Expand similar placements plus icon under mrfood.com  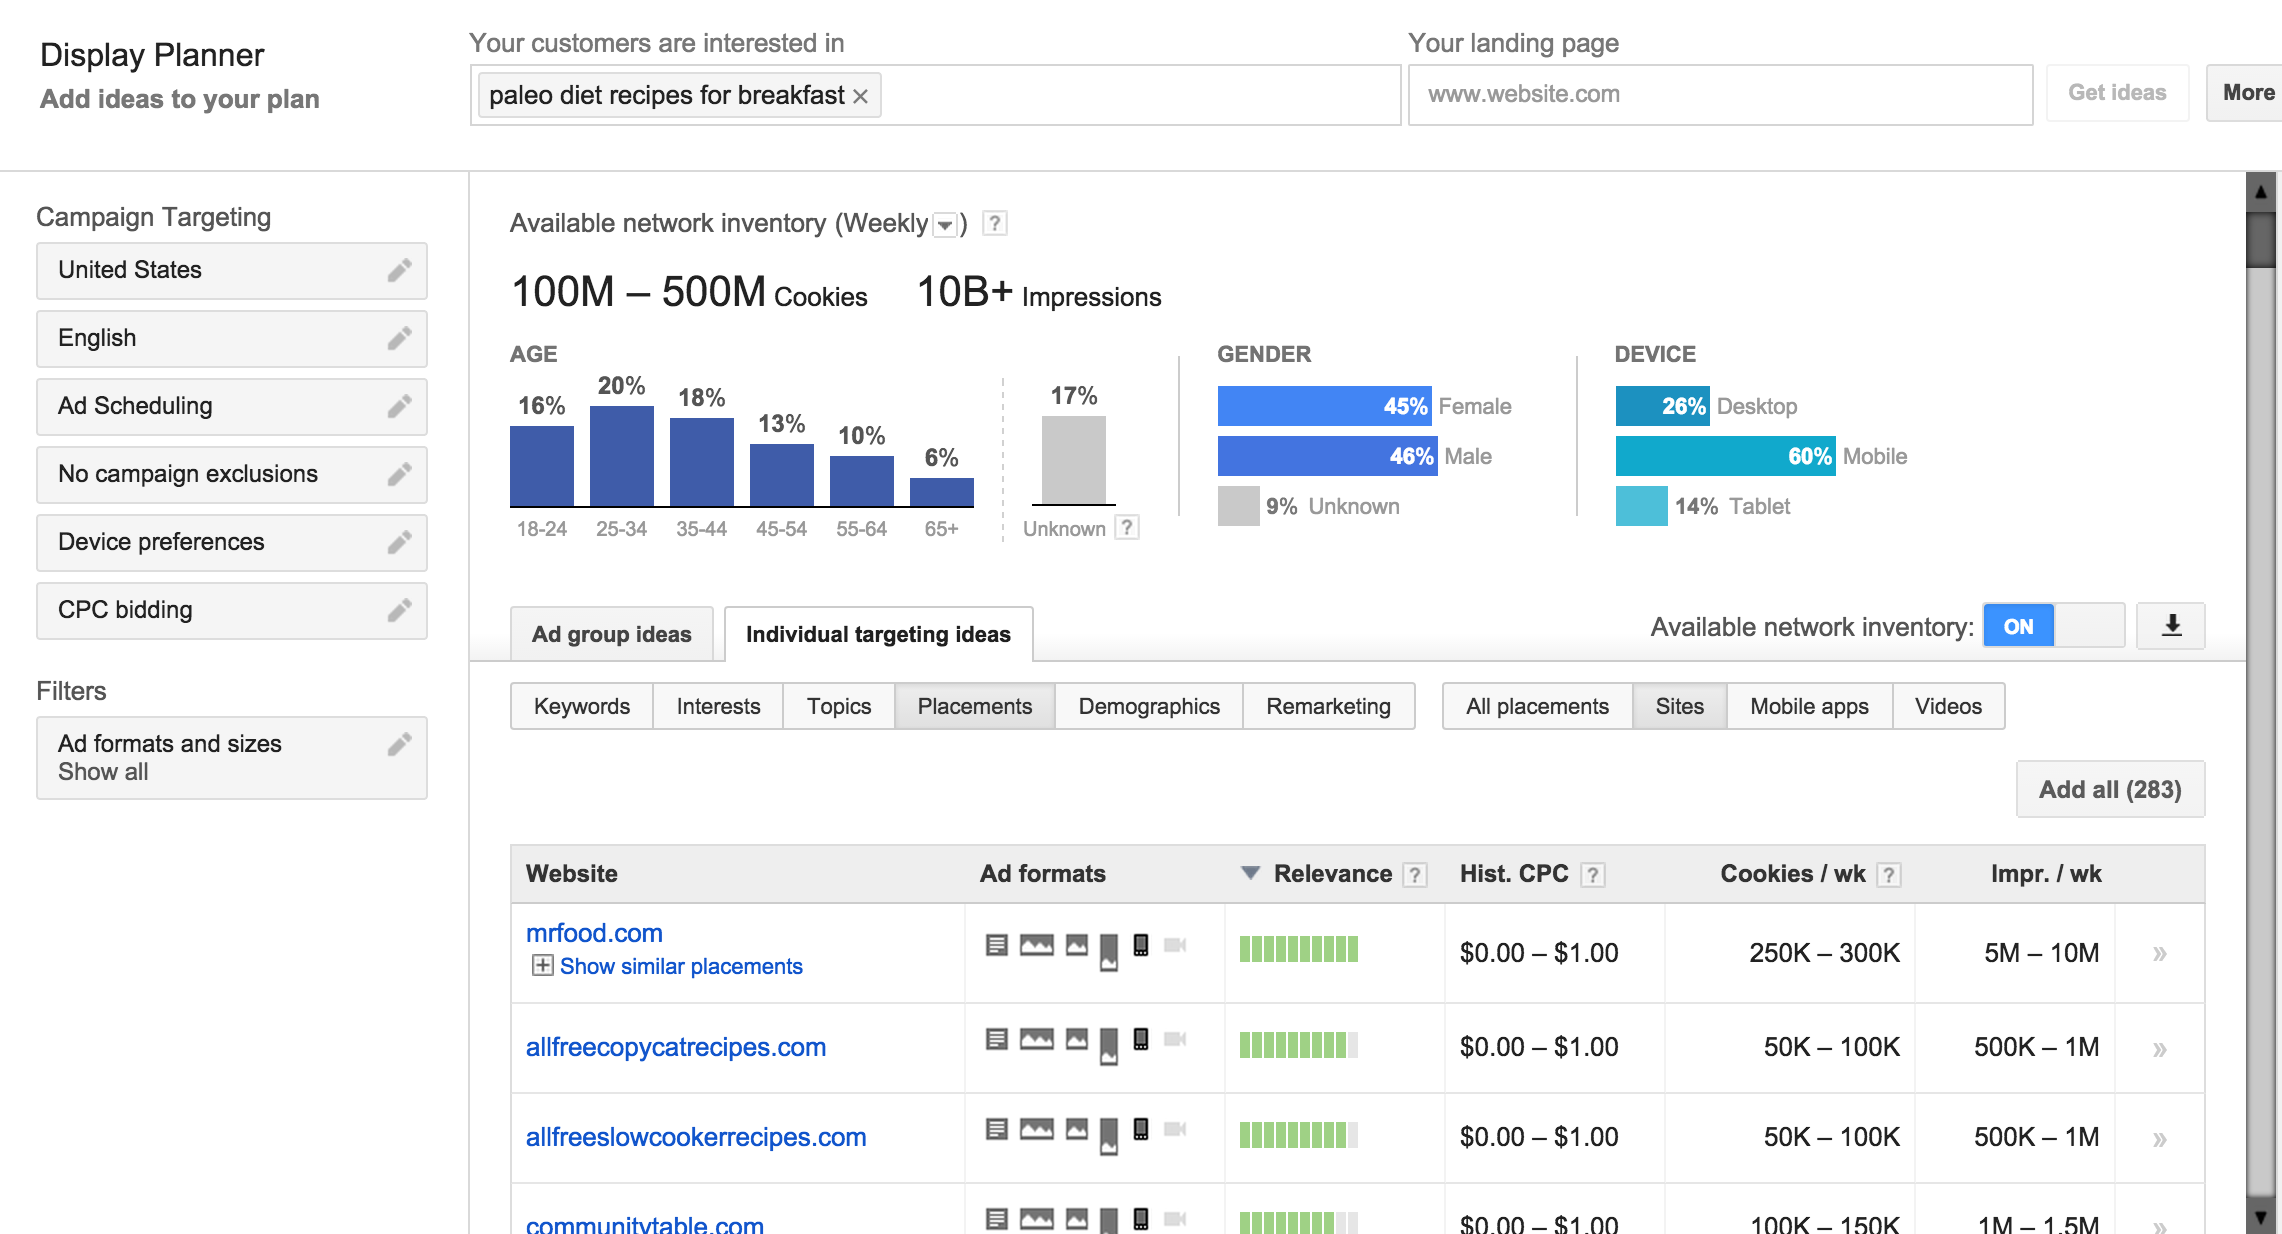(542, 965)
